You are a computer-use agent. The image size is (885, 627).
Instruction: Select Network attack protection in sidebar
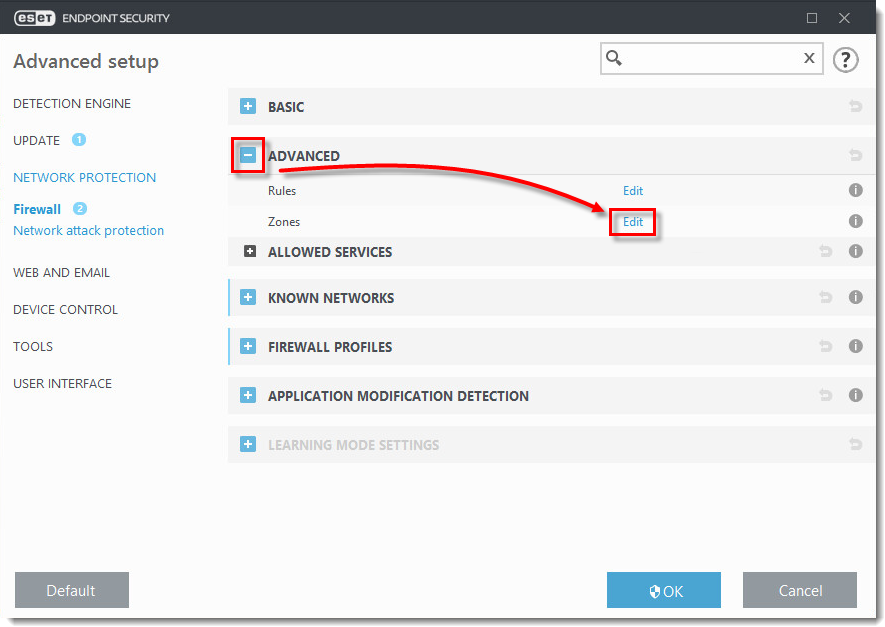pyautogui.click(x=88, y=231)
